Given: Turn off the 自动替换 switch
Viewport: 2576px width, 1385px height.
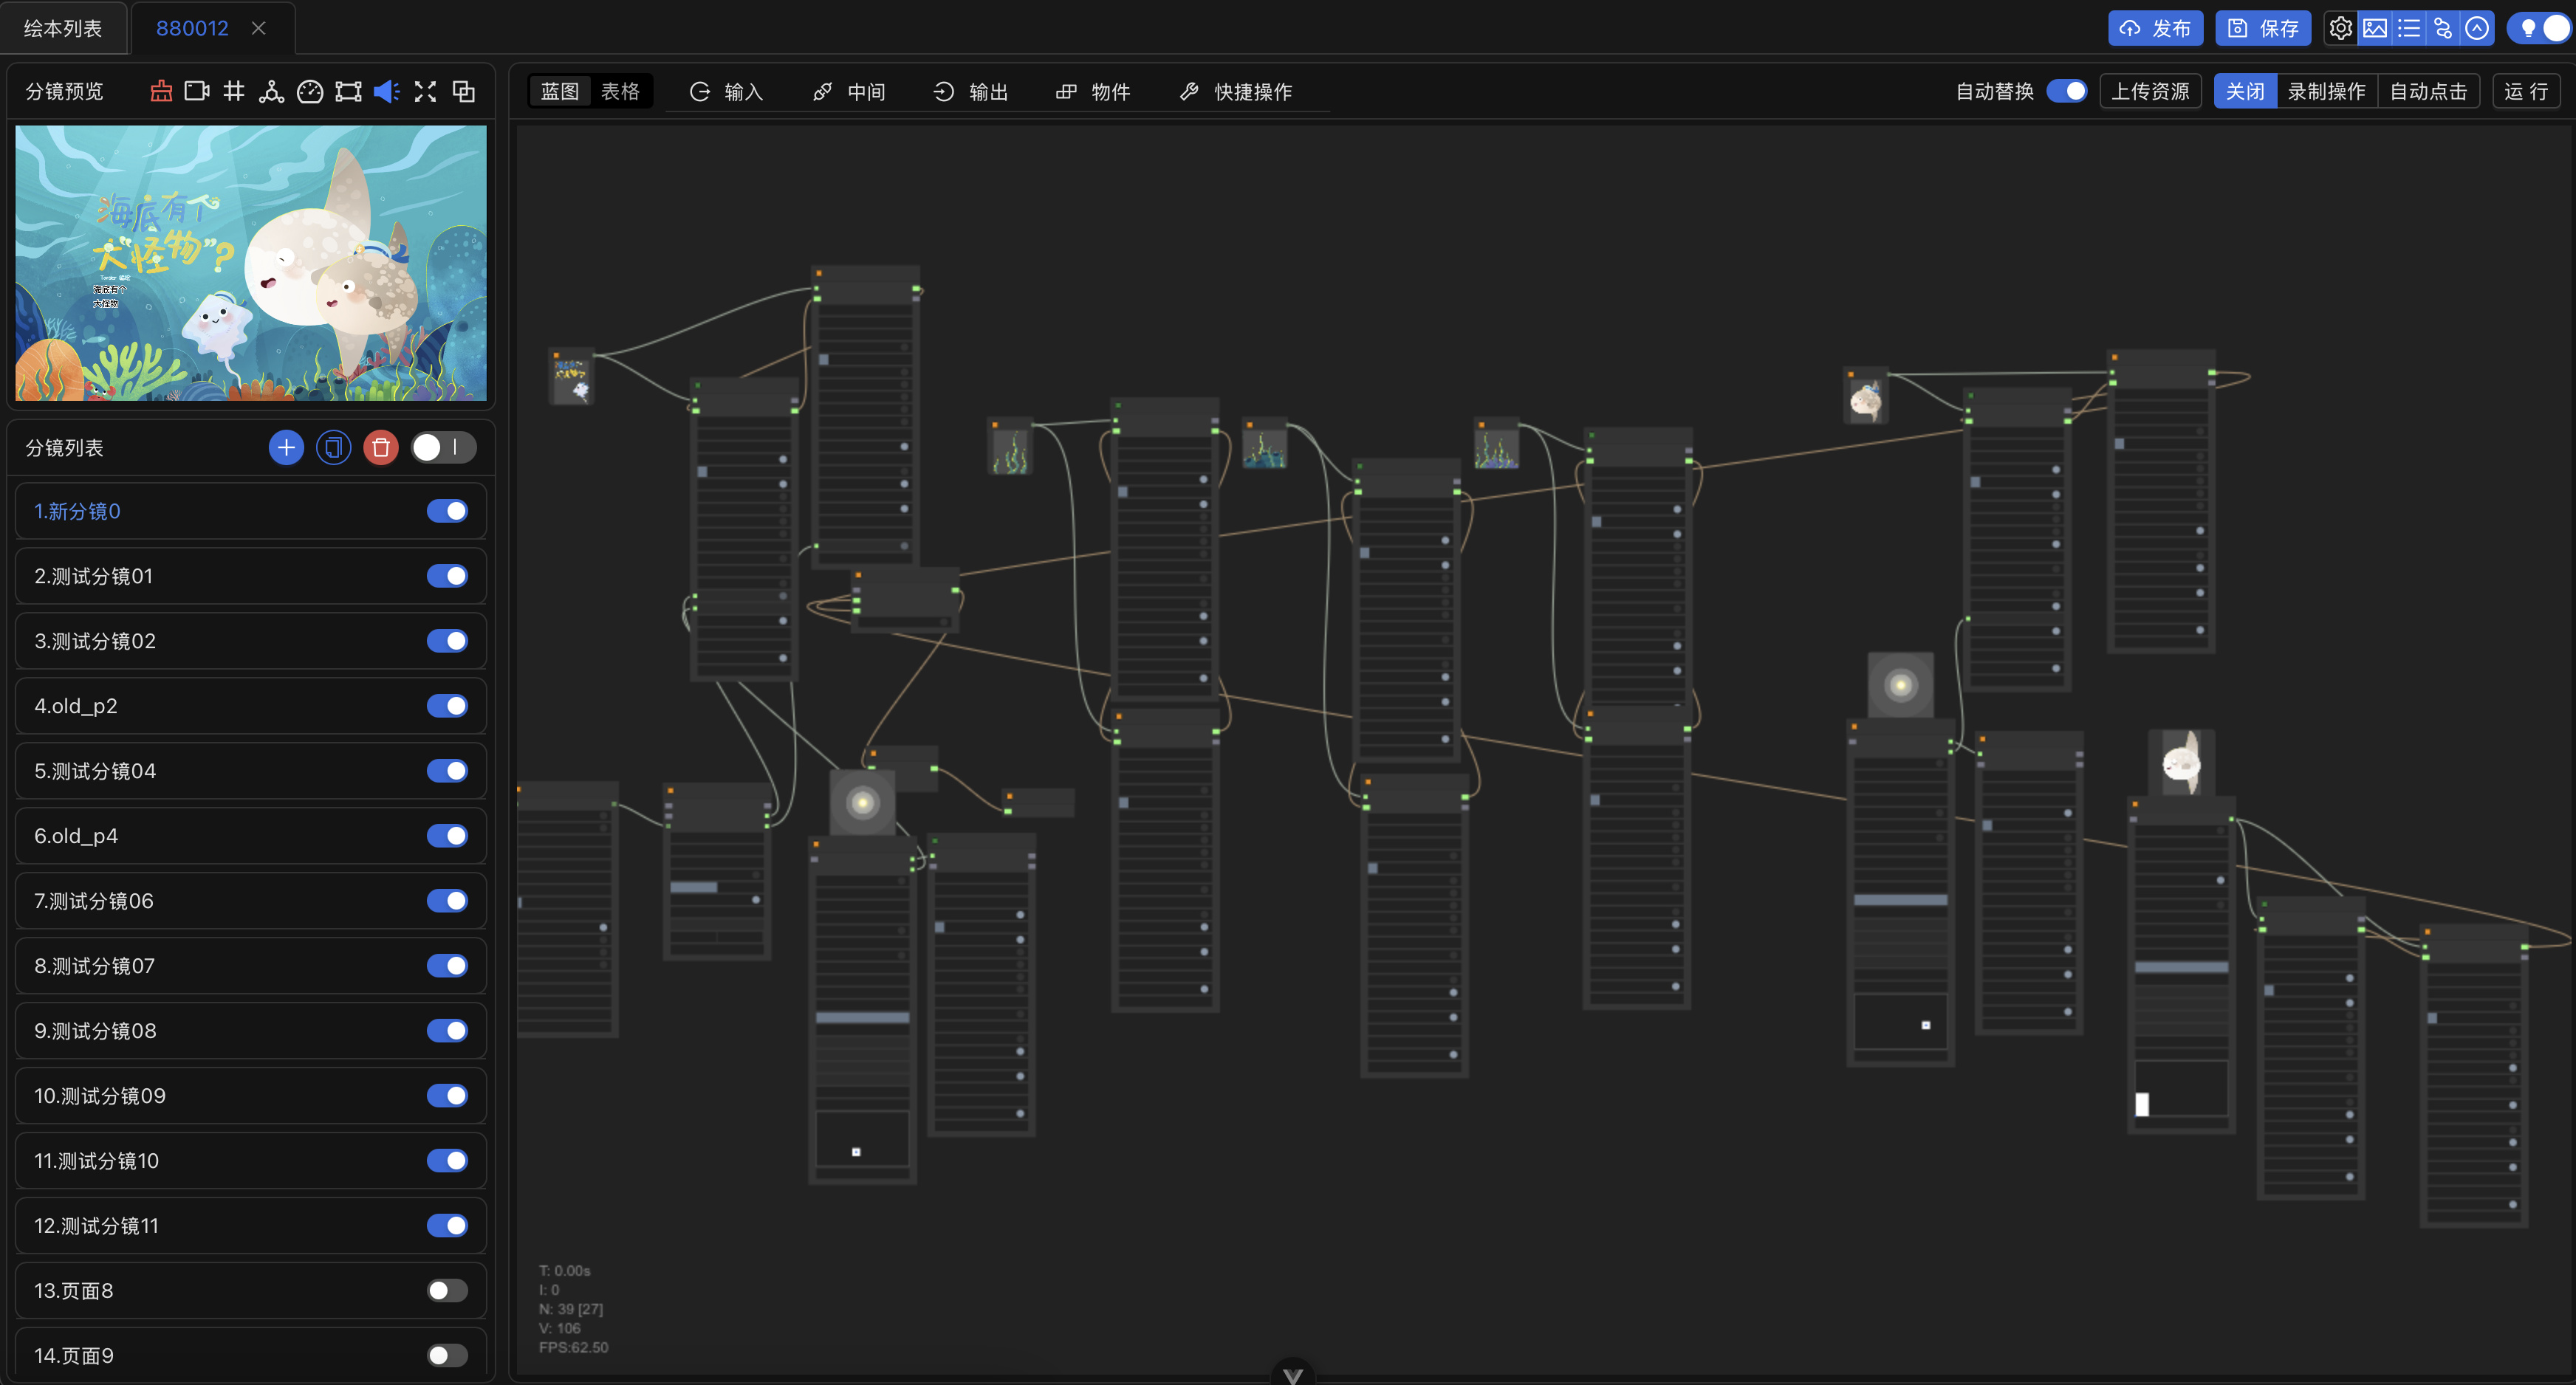Looking at the screenshot, I should pos(2066,91).
